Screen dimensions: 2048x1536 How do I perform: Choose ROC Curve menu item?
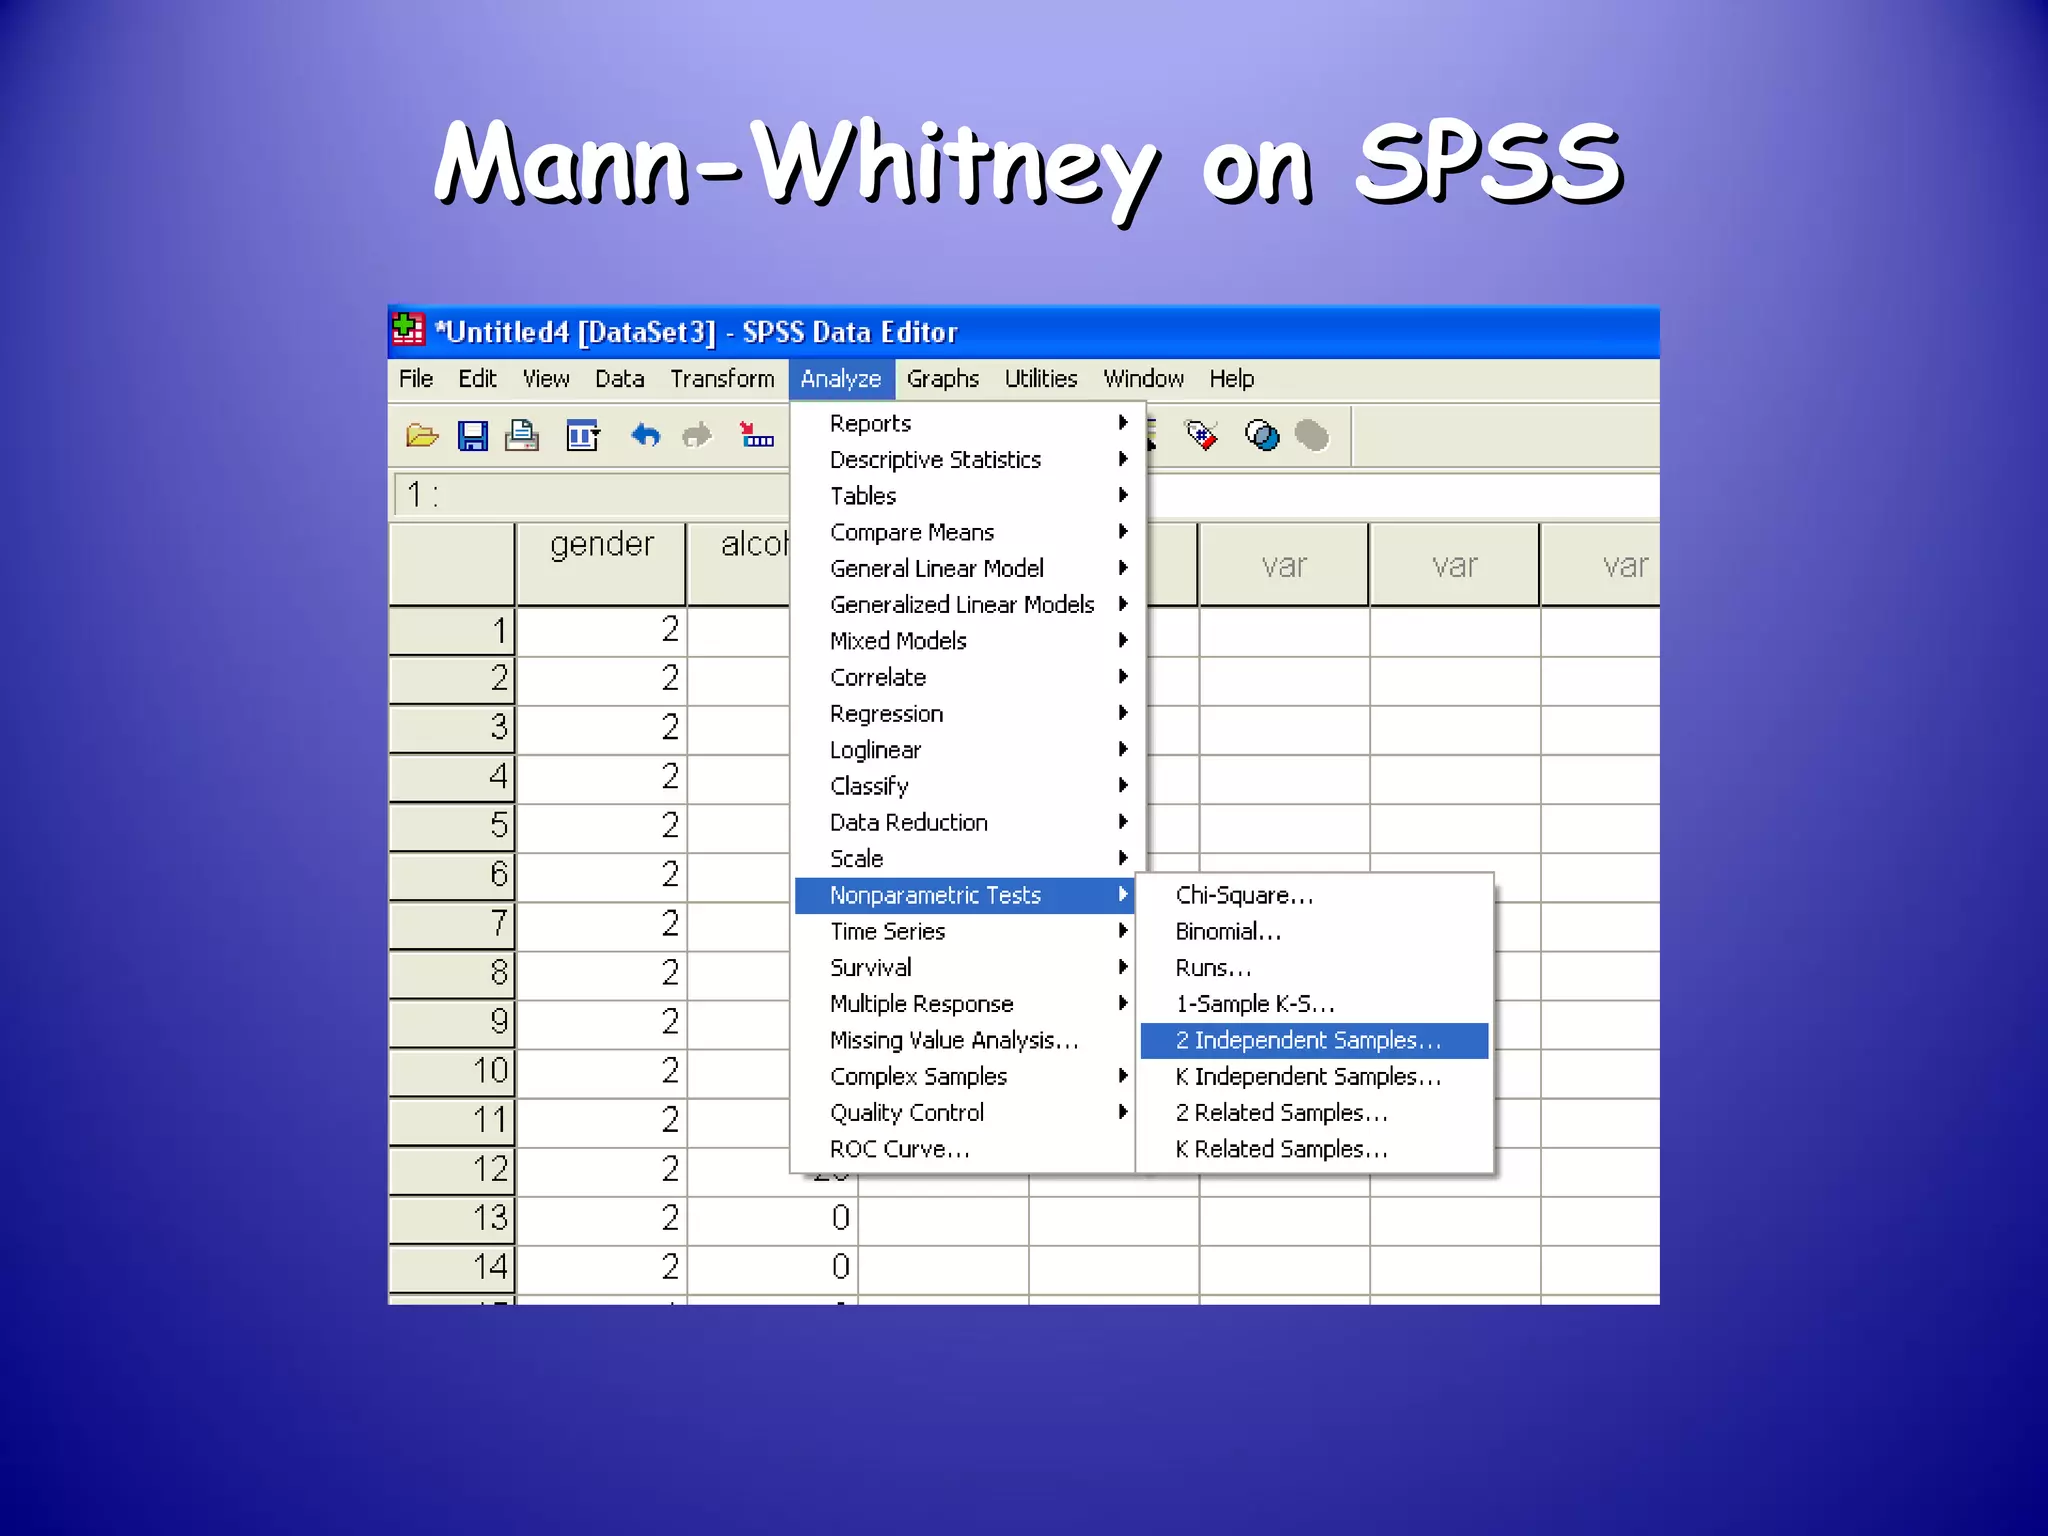point(963,1149)
